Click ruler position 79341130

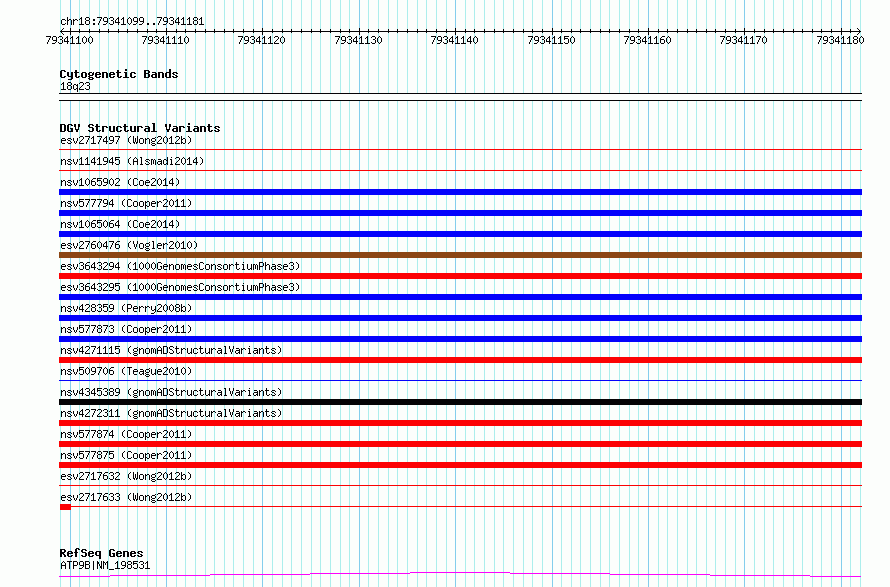pyautogui.click(x=358, y=40)
